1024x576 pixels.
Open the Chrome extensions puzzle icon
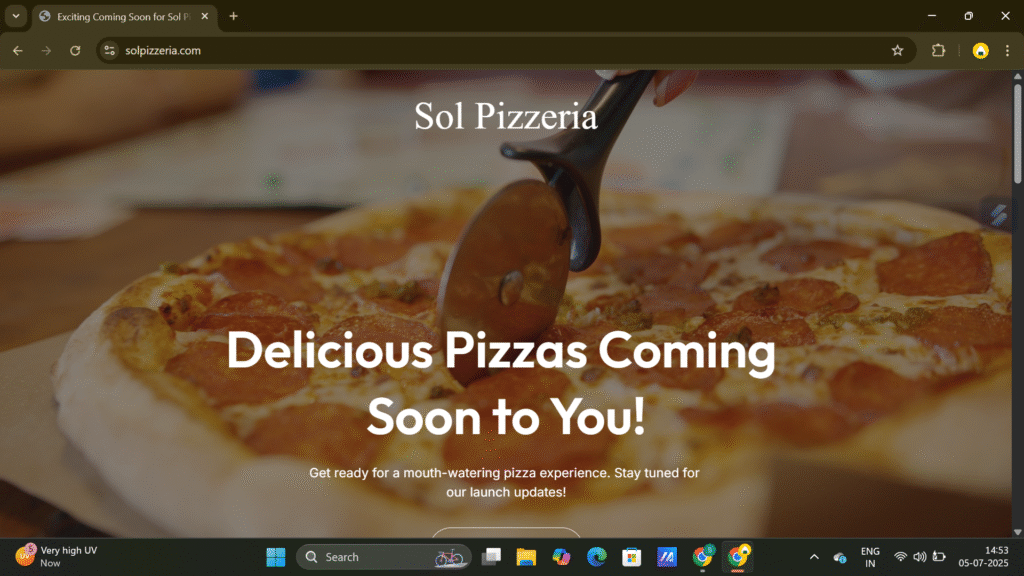(x=938, y=51)
